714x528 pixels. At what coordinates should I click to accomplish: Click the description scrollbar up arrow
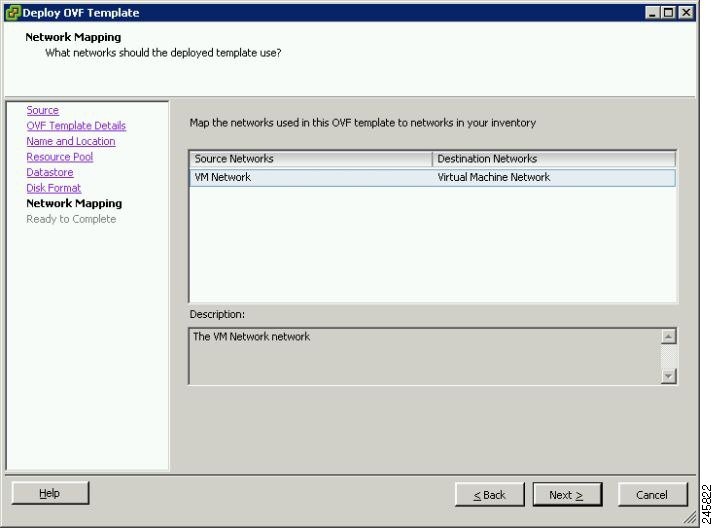coord(668,337)
